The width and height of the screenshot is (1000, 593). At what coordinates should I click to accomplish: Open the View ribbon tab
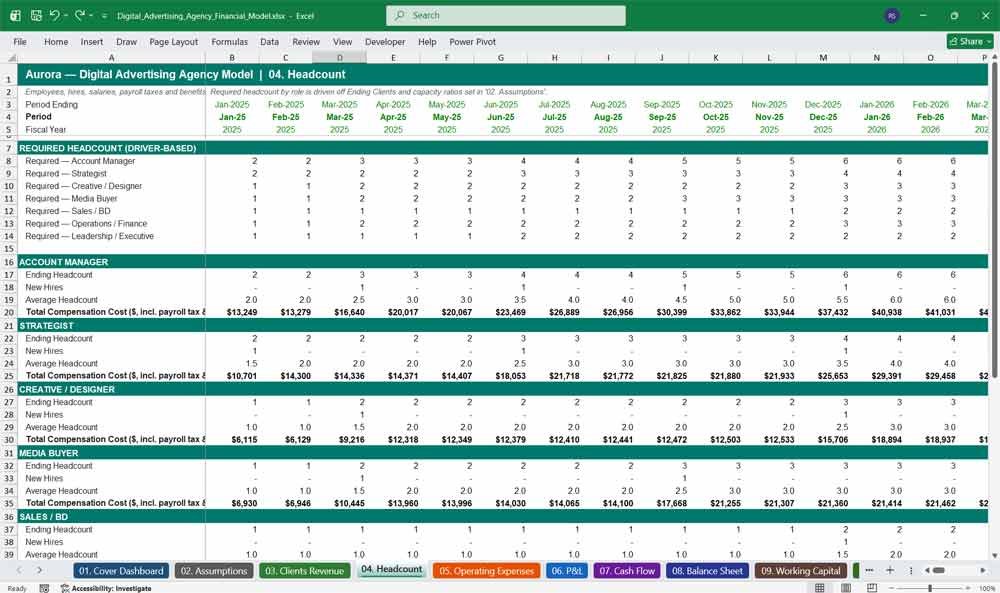point(342,41)
